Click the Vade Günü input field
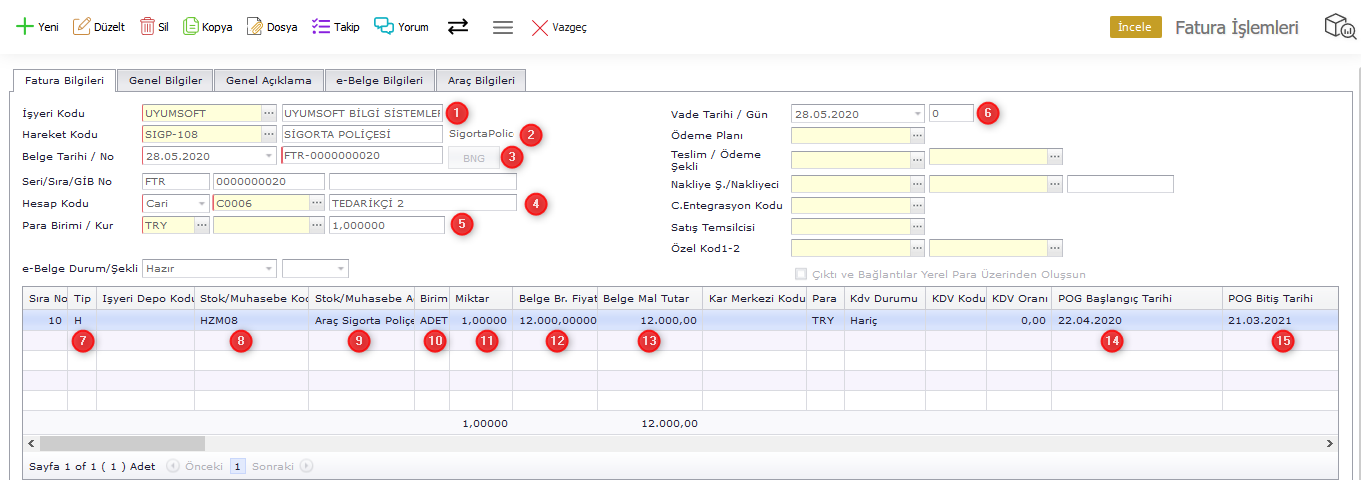This screenshot has width=1361, height=480. coord(950,114)
